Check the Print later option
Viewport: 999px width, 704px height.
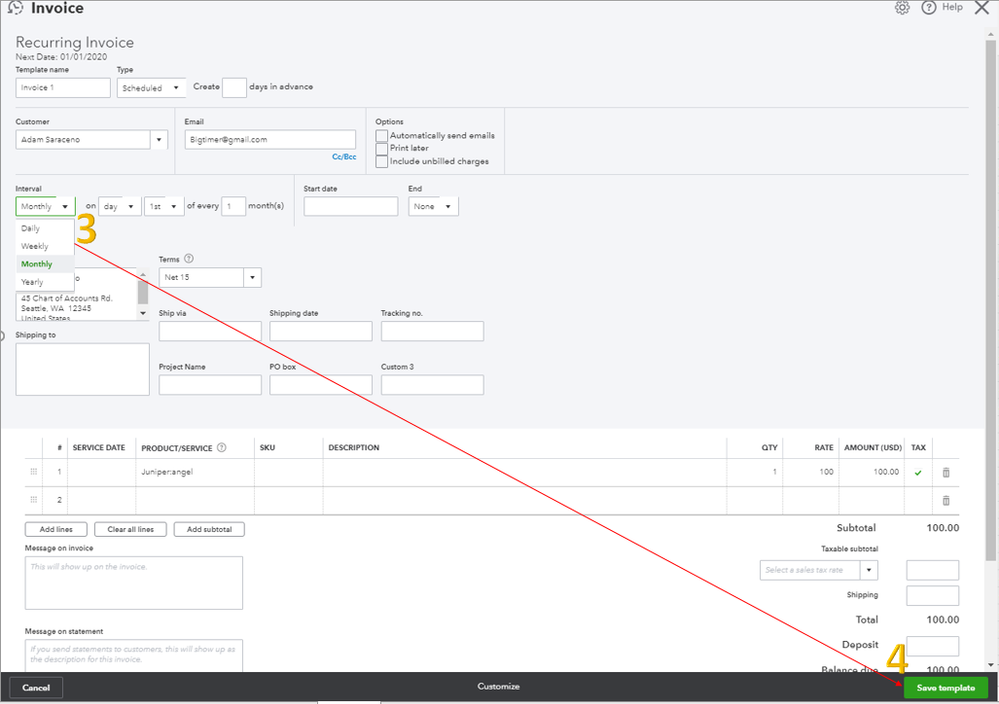pyautogui.click(x=382, y=148)
